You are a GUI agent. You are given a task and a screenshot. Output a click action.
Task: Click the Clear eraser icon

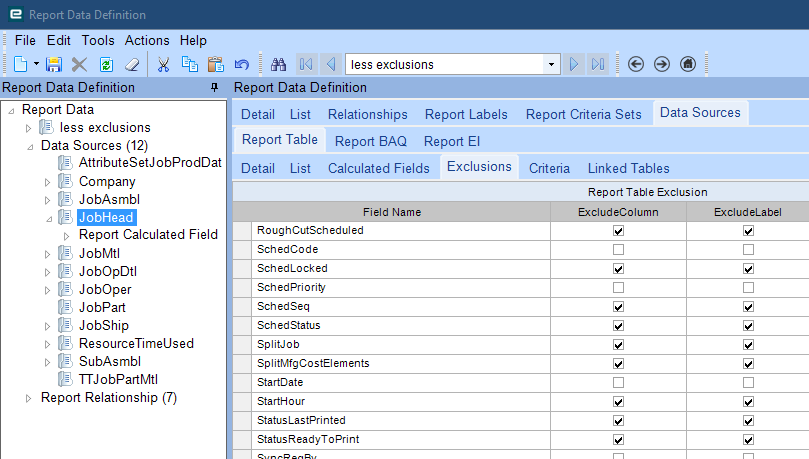133,64
